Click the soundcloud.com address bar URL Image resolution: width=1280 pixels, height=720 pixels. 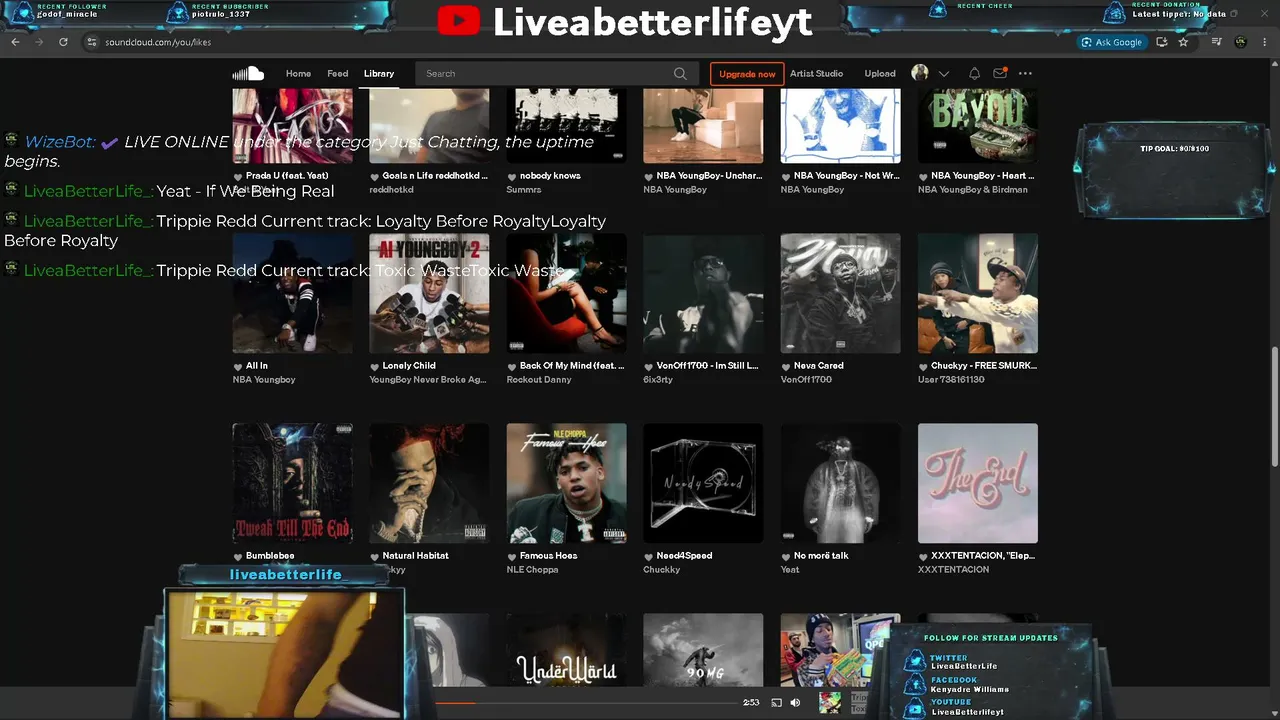click(158, 42)
